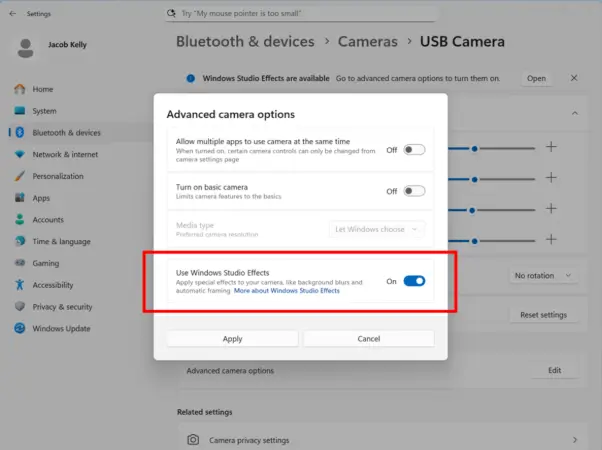The image size is (602, 450).
Task: Select the Network & internet icon
Action: coord(19,154)
